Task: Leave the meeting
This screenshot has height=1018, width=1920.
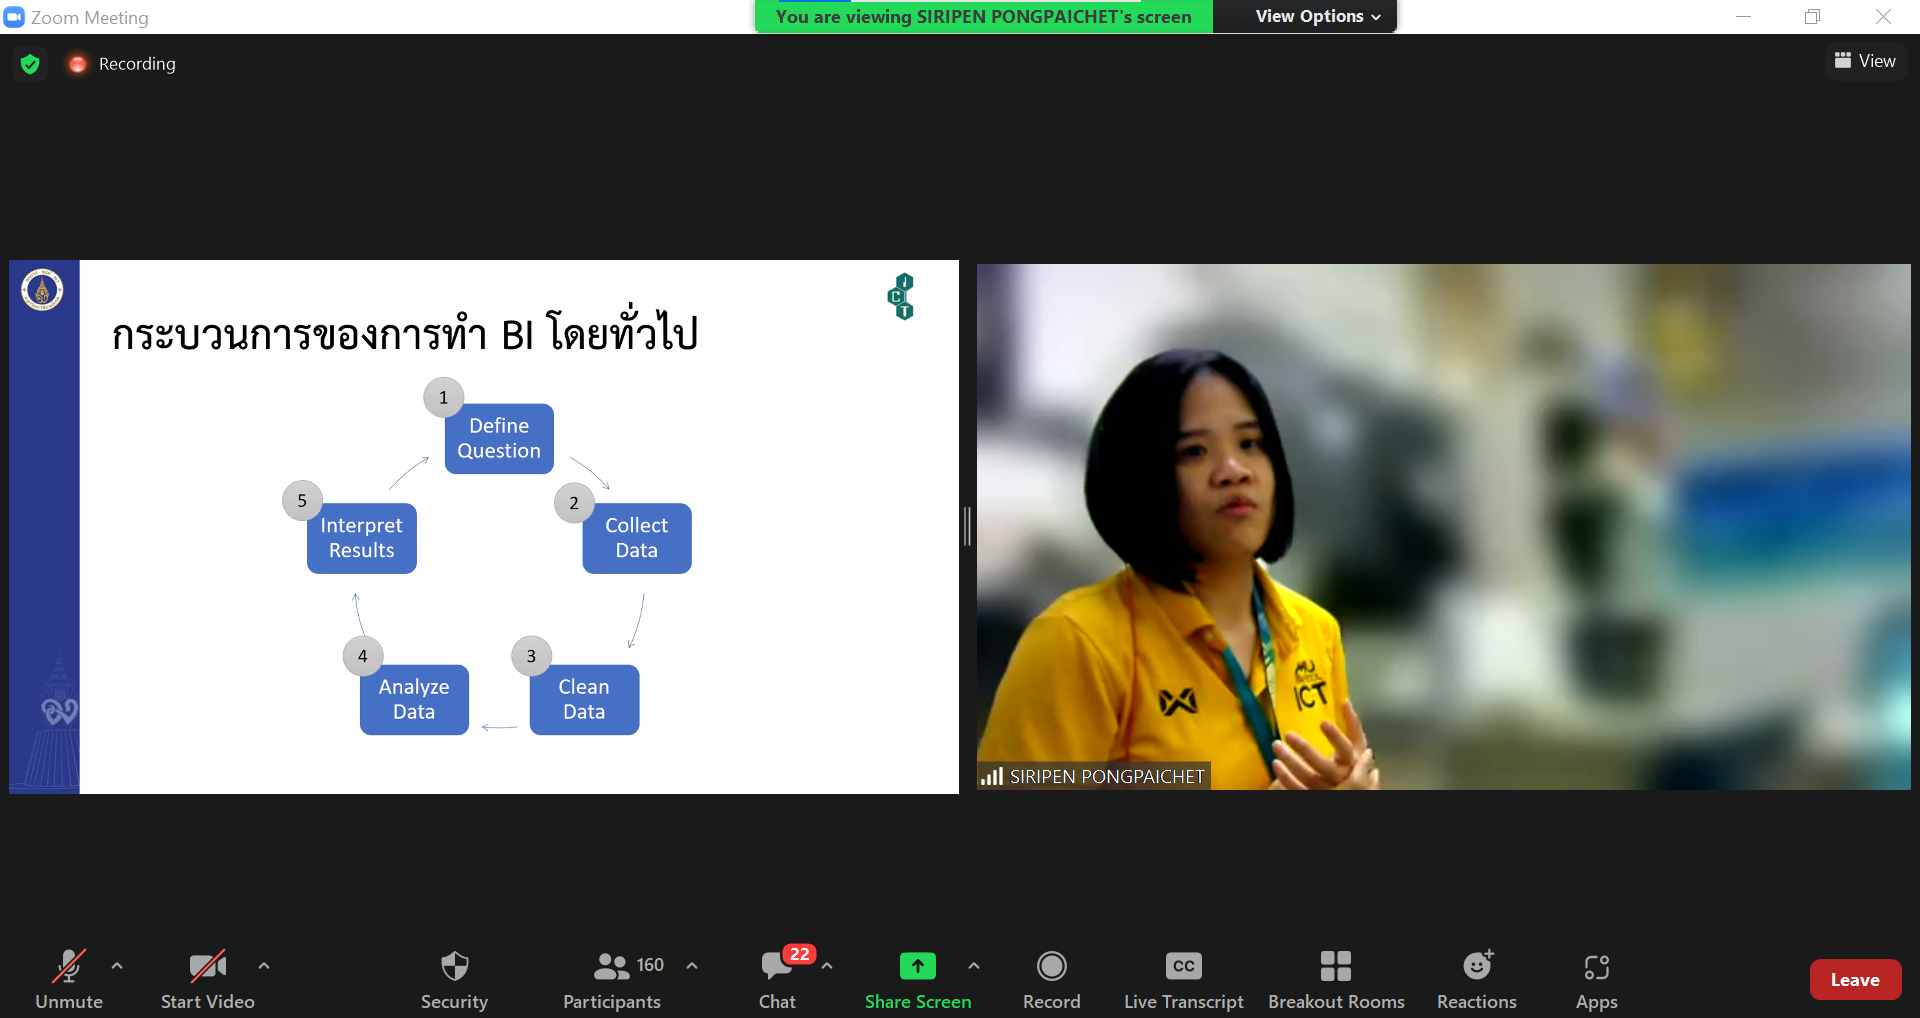Action: pyautogui.click(x=1854, y=980)
